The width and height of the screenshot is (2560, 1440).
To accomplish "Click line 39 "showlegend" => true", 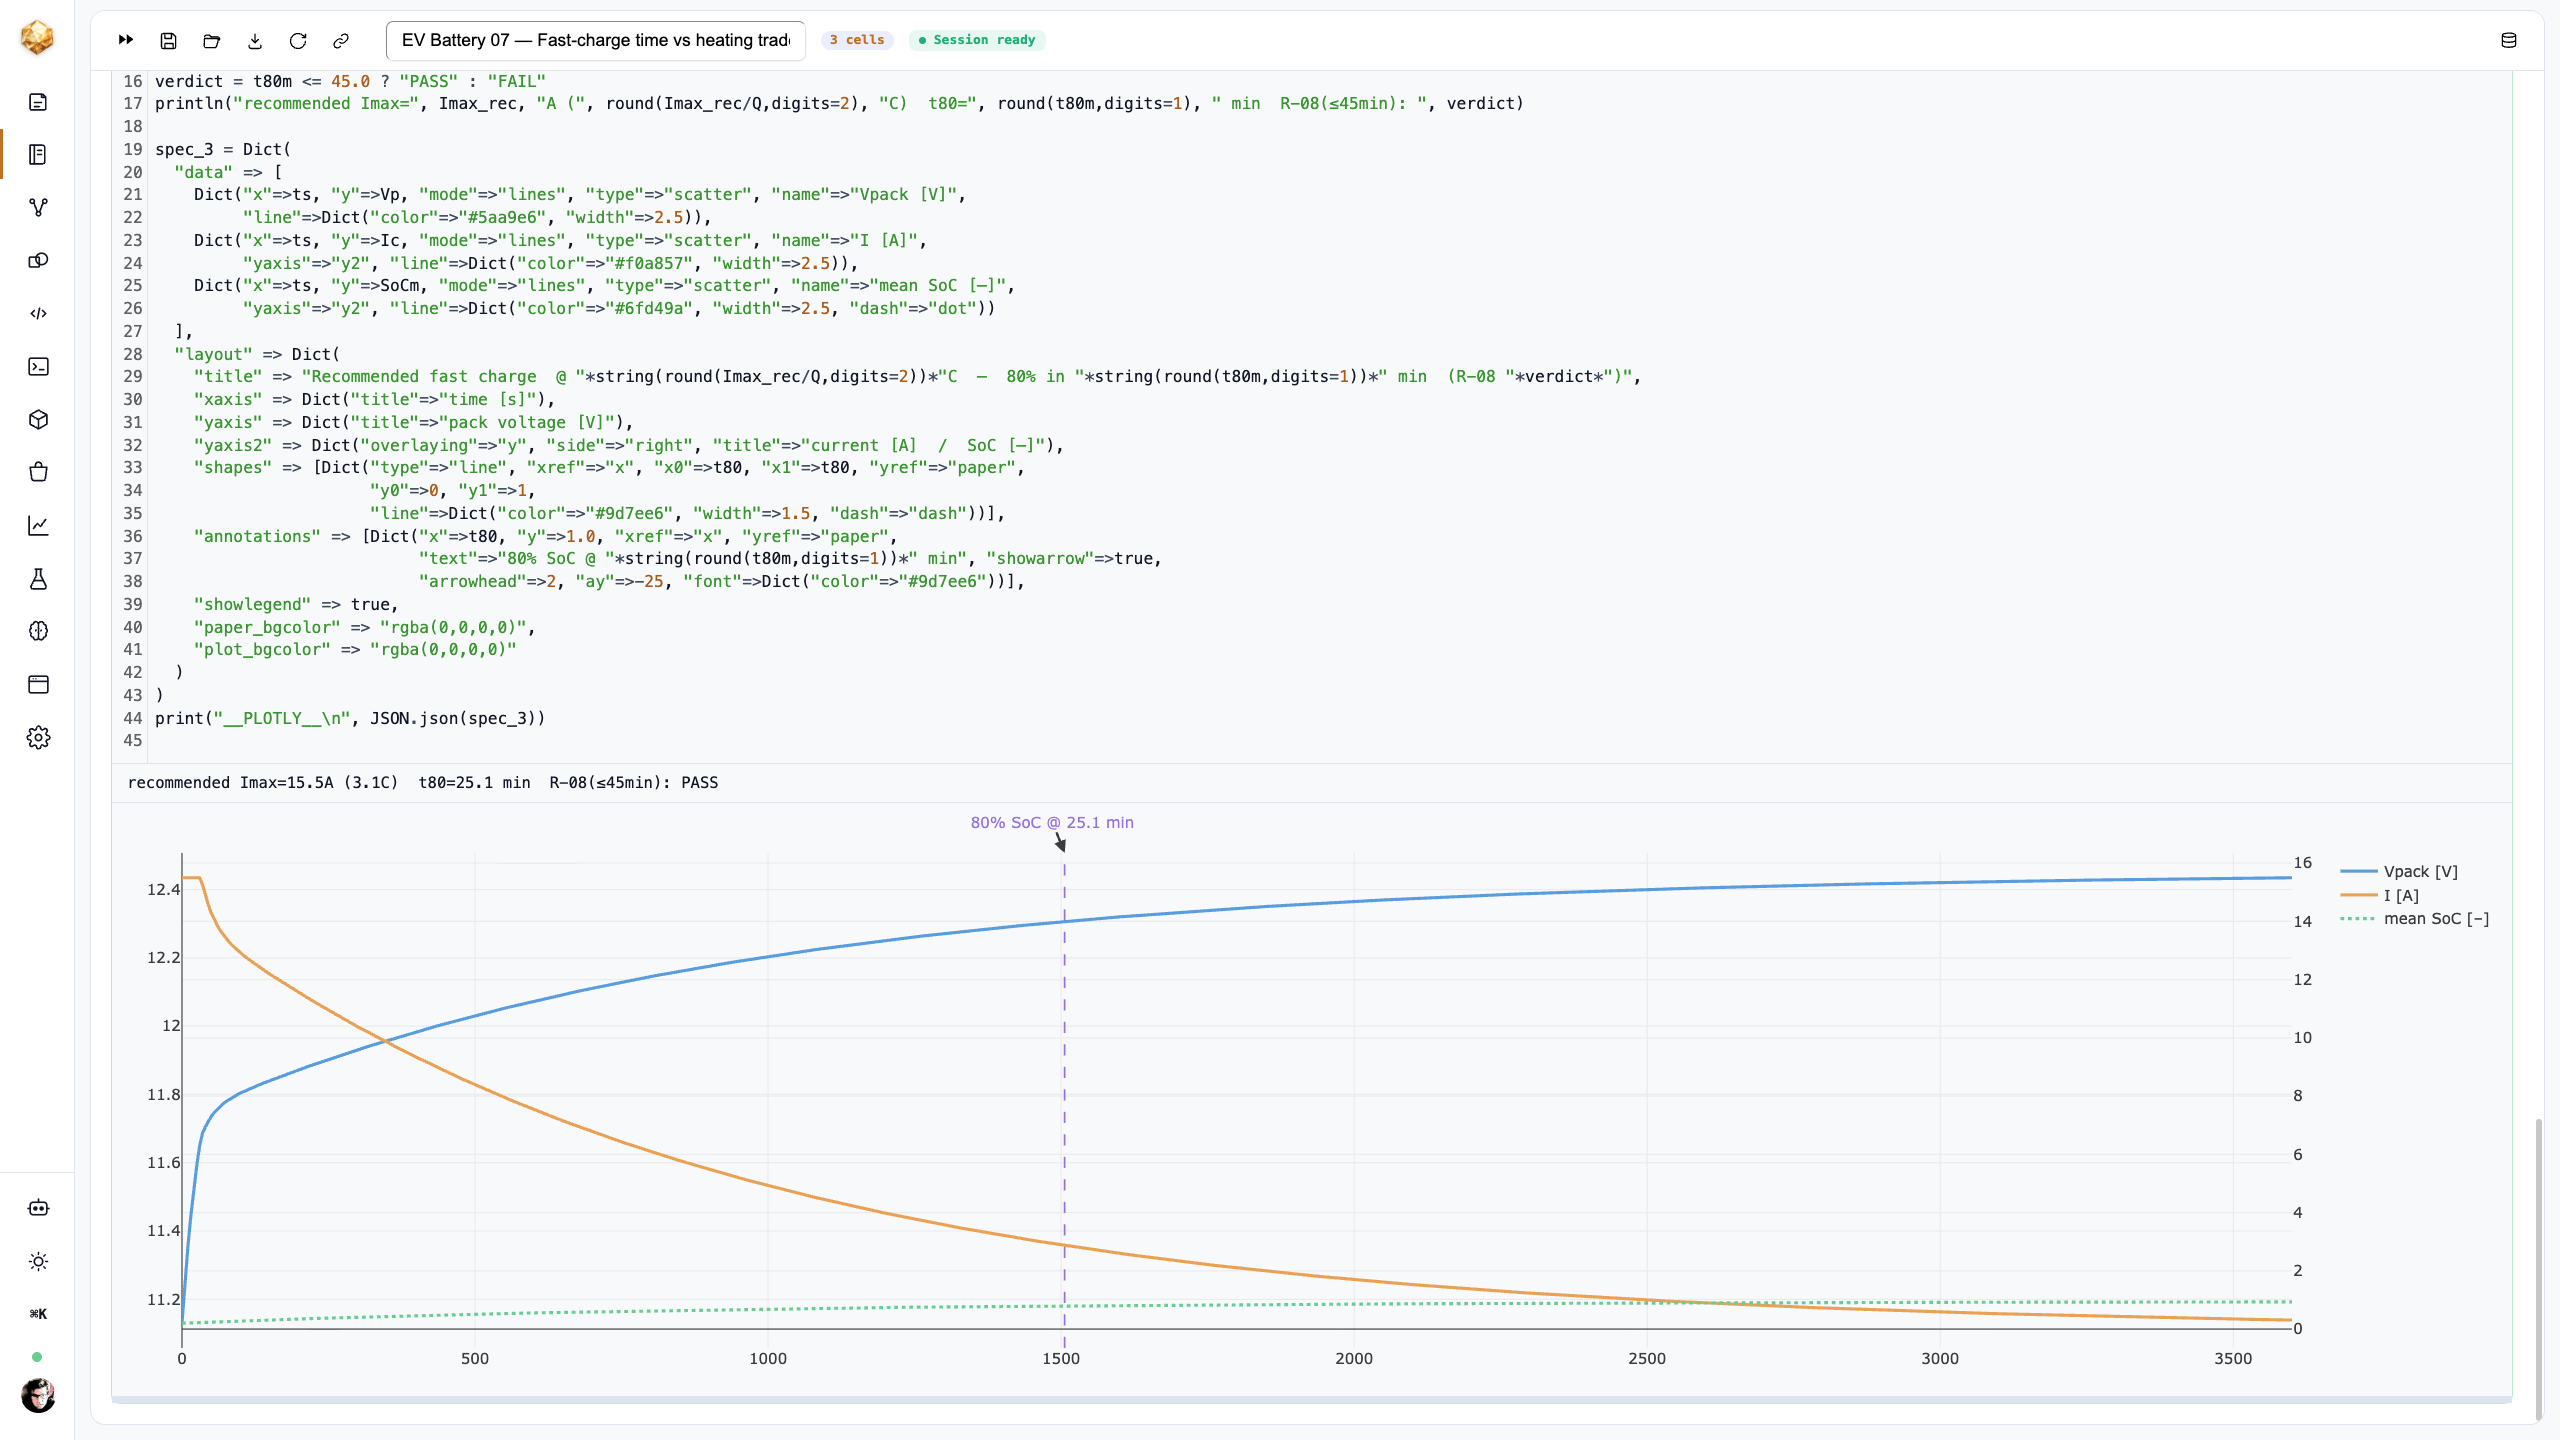I will click(x=296, y=605).
